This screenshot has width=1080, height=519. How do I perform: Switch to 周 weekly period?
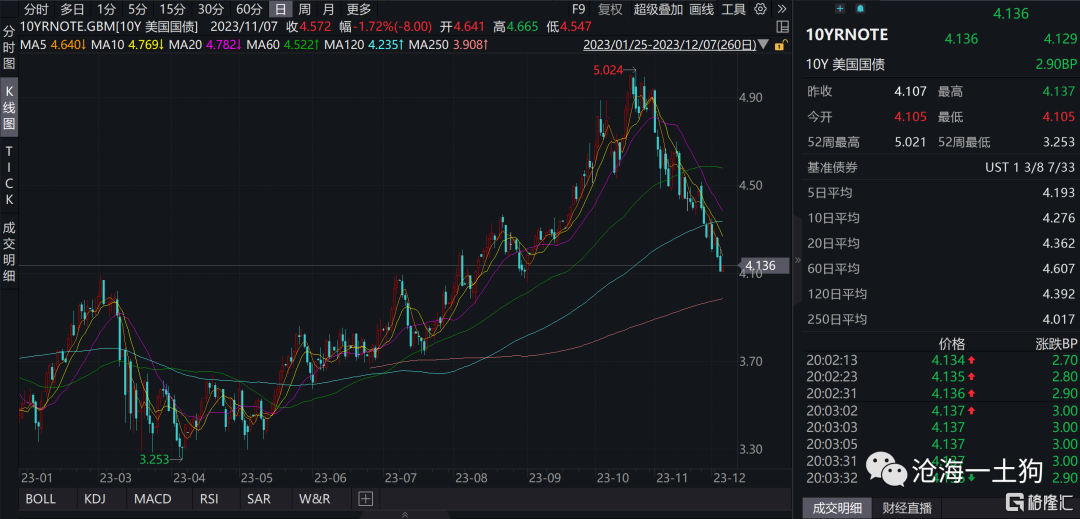(x=304, y=9)
